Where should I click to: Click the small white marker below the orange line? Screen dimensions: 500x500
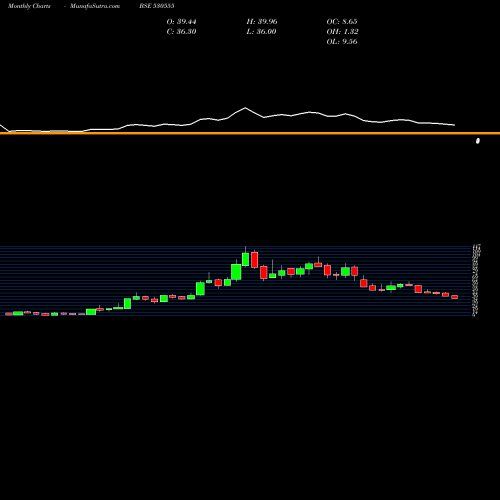[478, 141]
